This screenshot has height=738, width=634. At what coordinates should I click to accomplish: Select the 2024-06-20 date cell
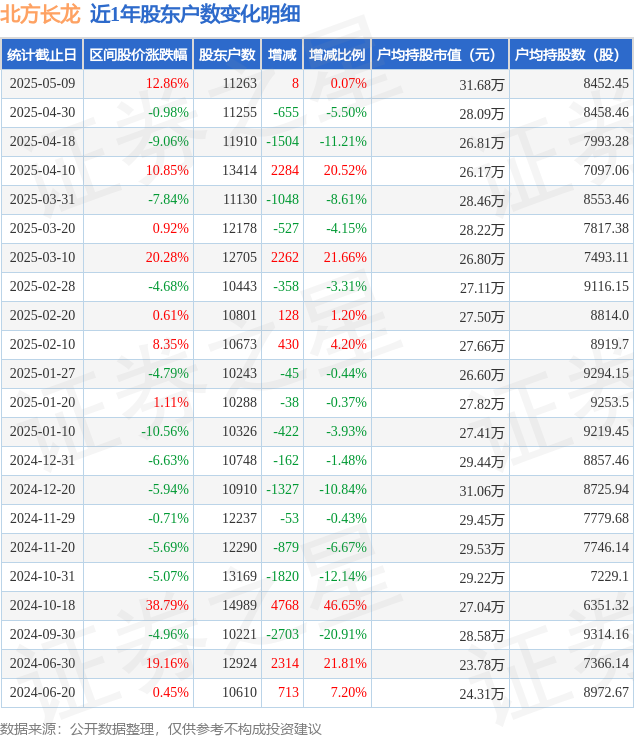pos(42,692)
